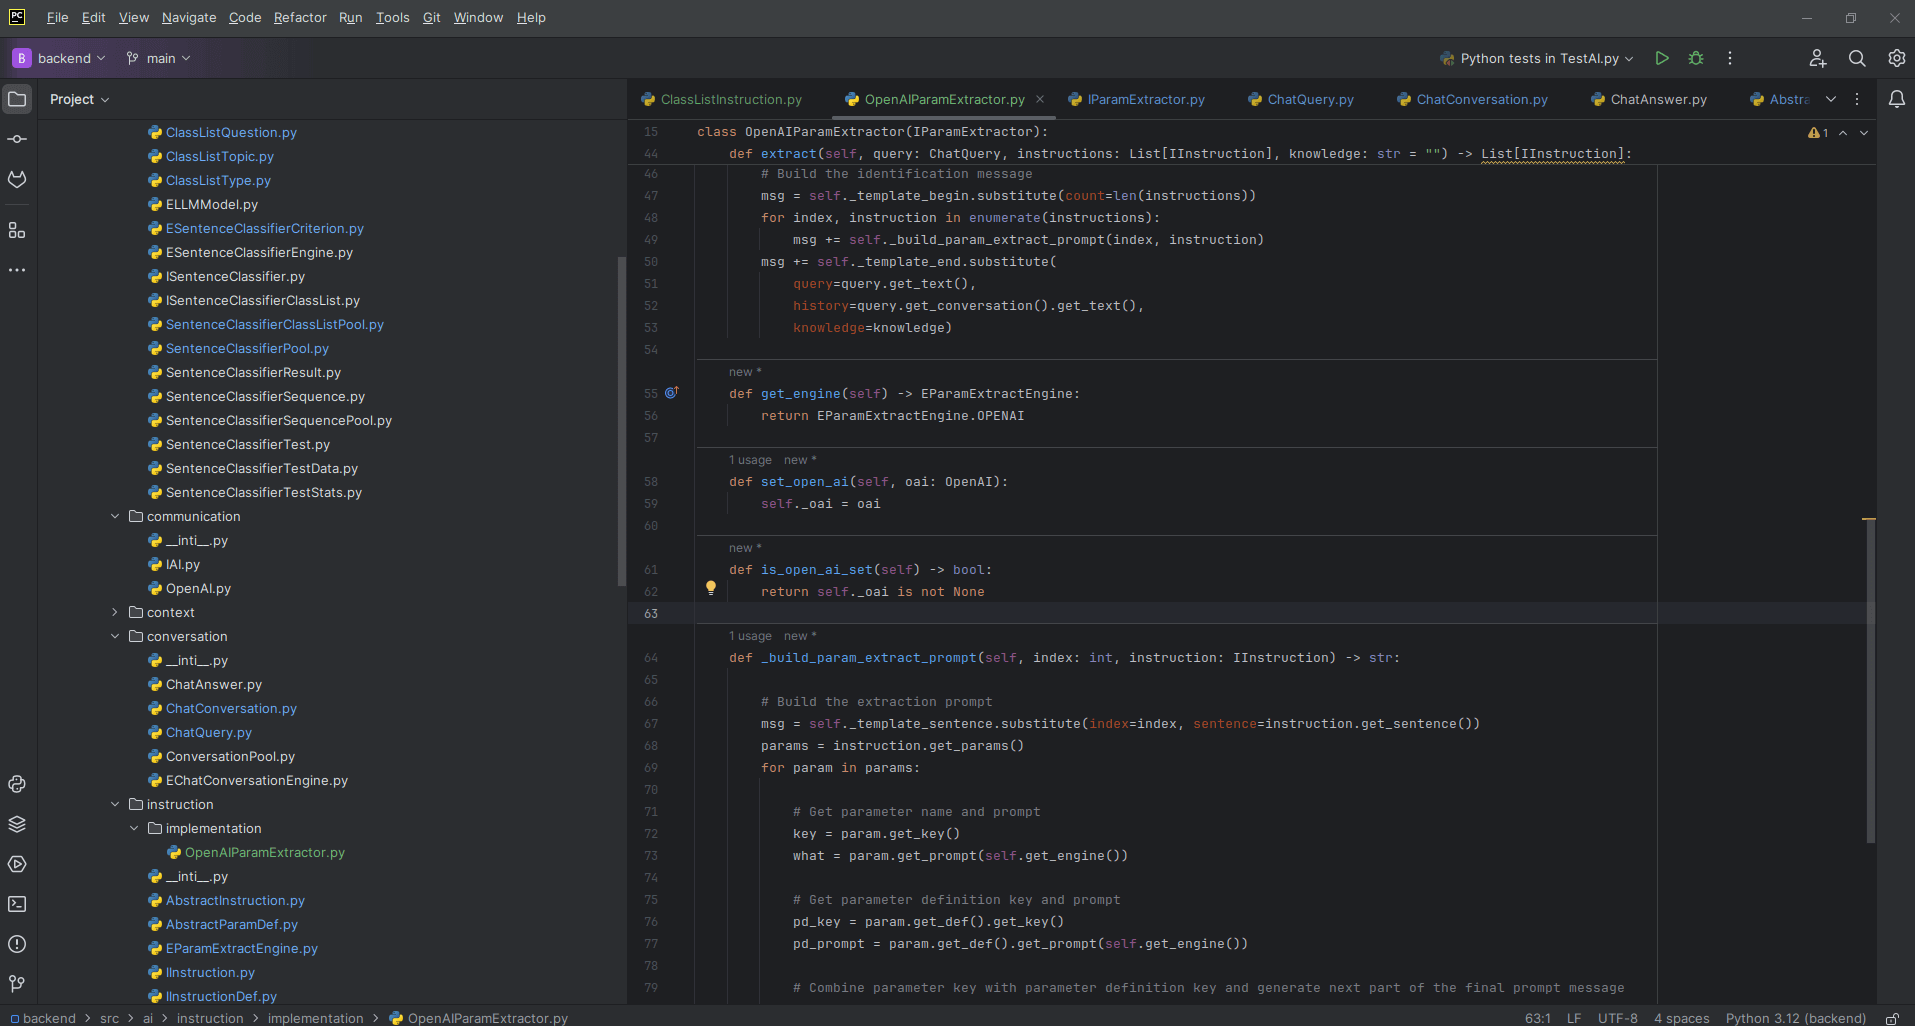Click Search Everywhere magnifier icon

[1857, 58]
